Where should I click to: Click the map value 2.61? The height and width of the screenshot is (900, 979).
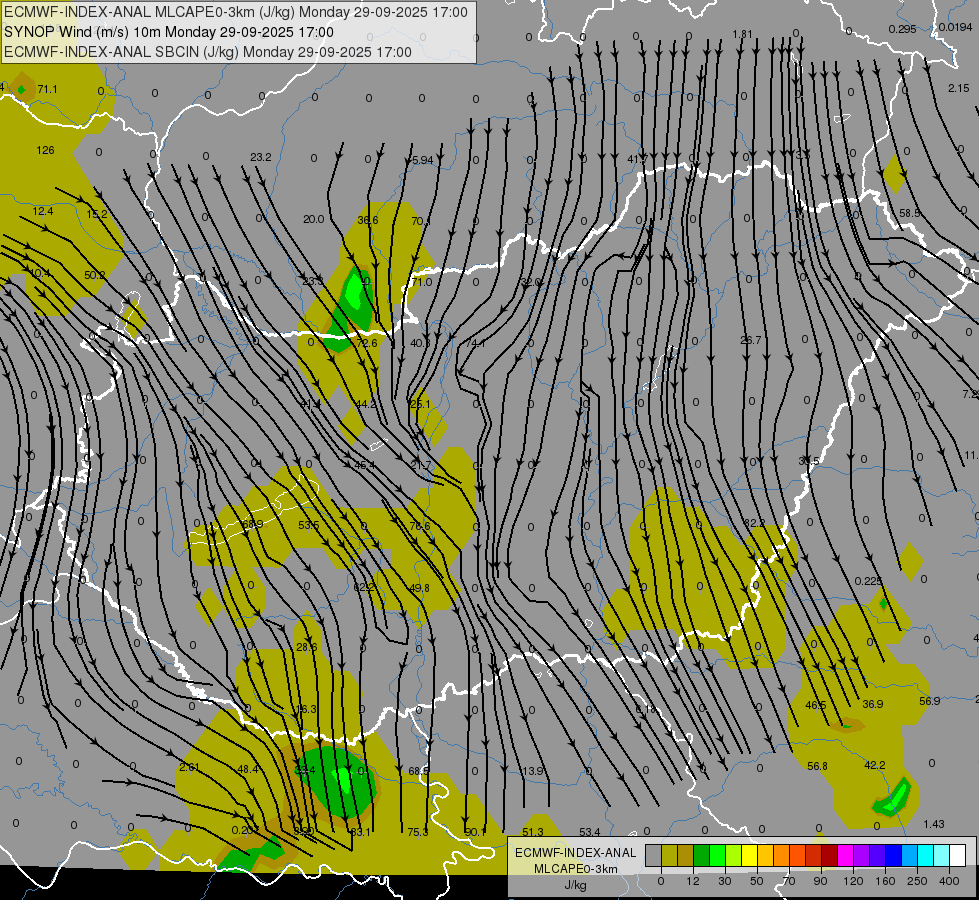(189, 767)
